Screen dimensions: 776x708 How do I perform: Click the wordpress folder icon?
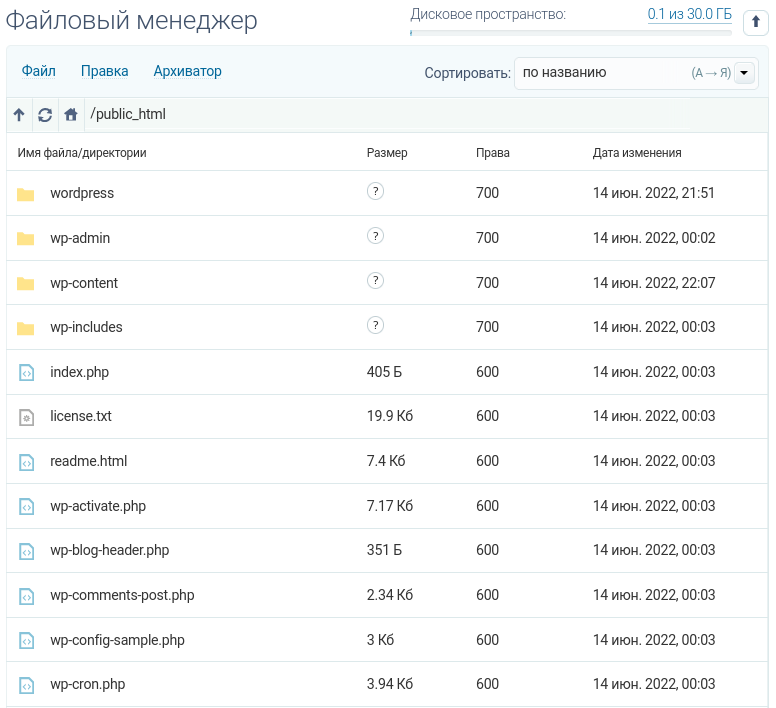point(26,194)
